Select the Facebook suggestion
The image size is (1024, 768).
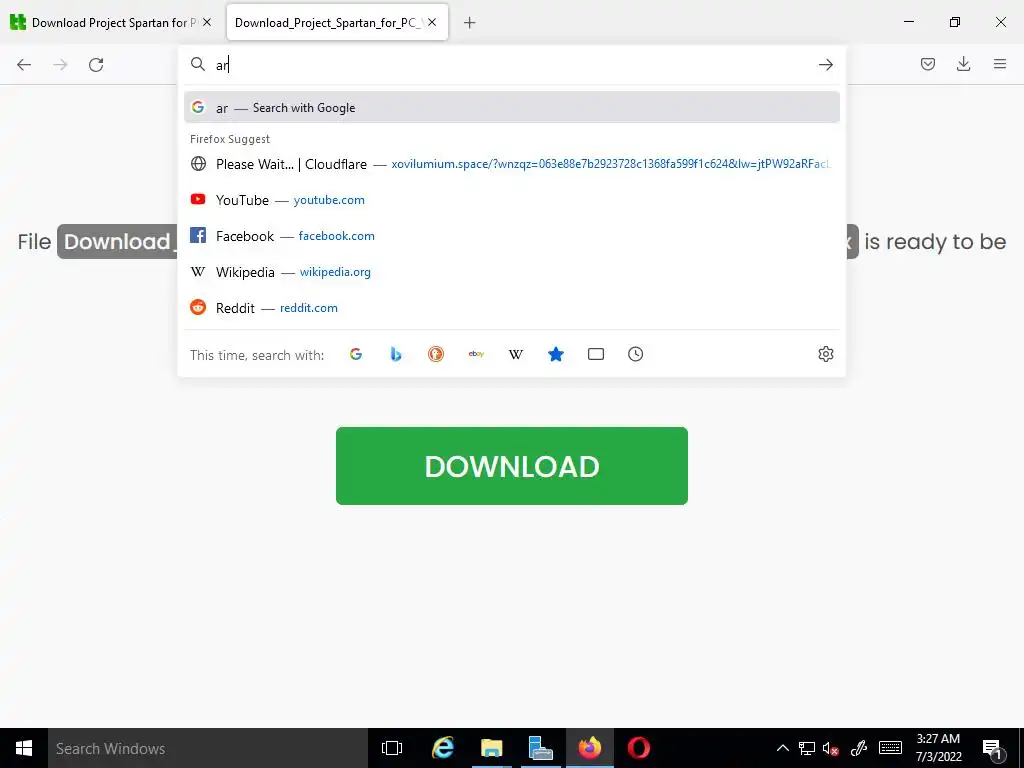pyautogui.click(x=512, y=236)
